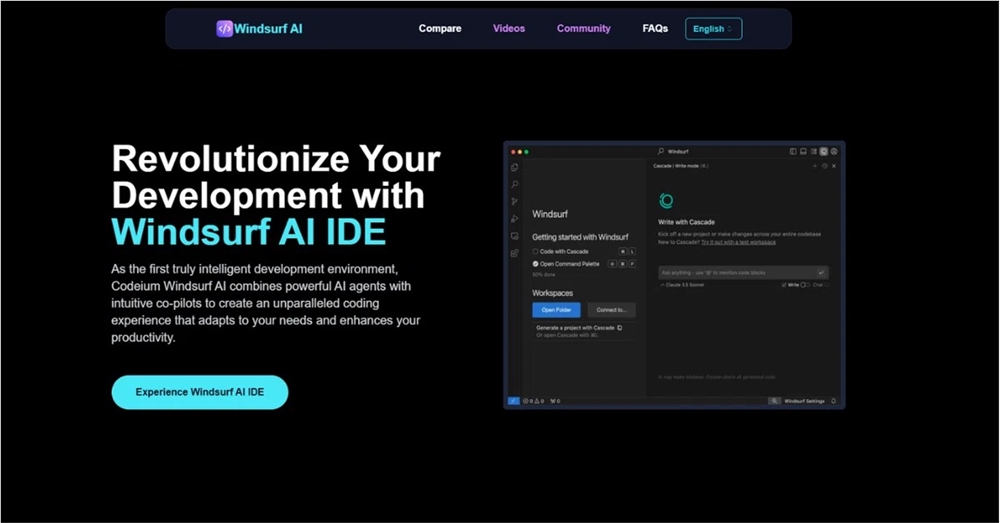Open the Extensions icon in IDE sidebar
The height and width of the screenshot is (523, 1000).
tap(514, 253)
